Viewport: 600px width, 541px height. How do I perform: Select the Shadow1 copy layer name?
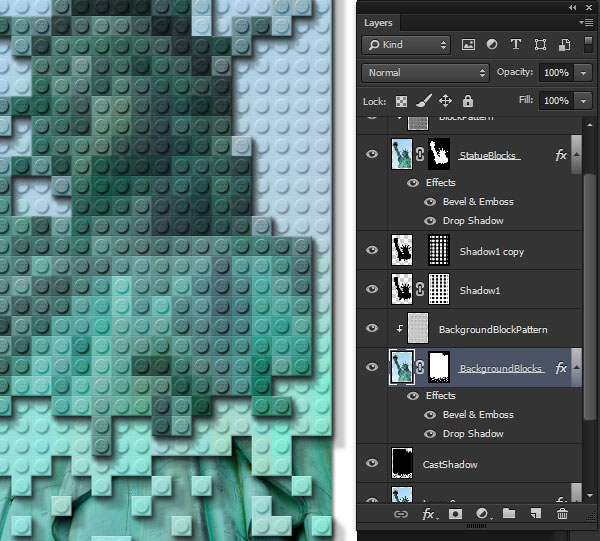click(x=492, y=252)
